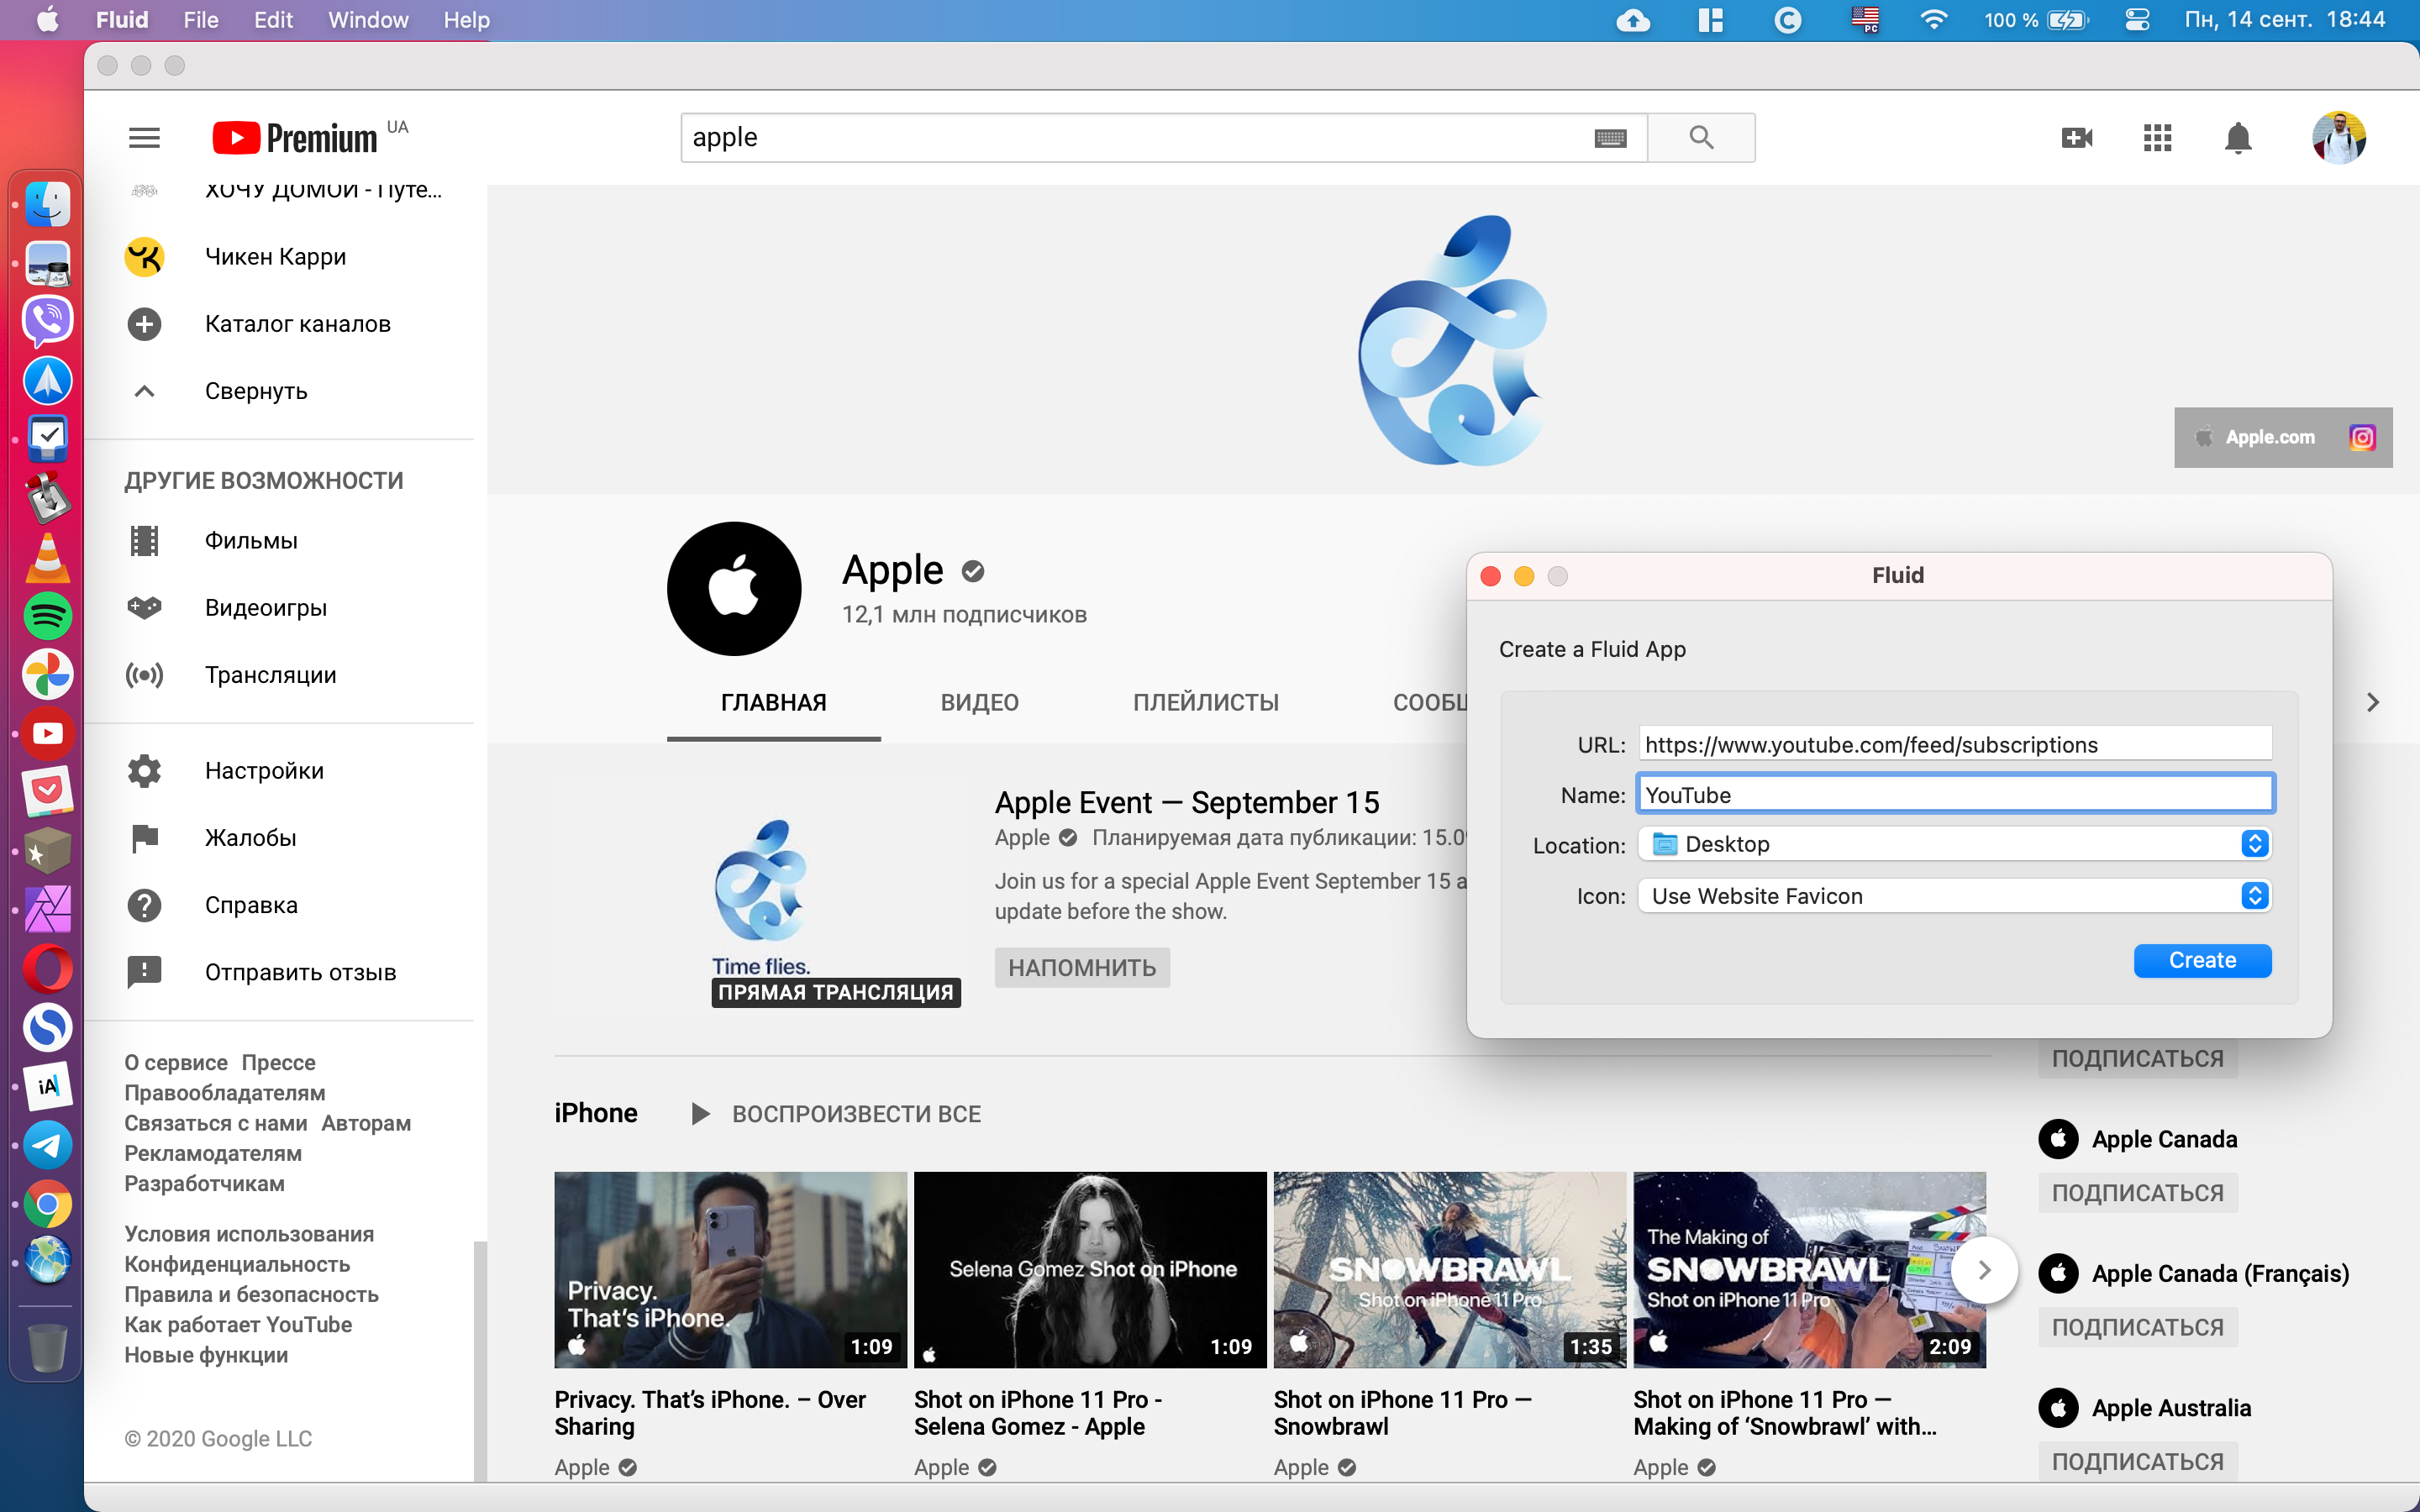Open the Opera browser from the Dock
2420x1512 pixels.
pos(47,968)
